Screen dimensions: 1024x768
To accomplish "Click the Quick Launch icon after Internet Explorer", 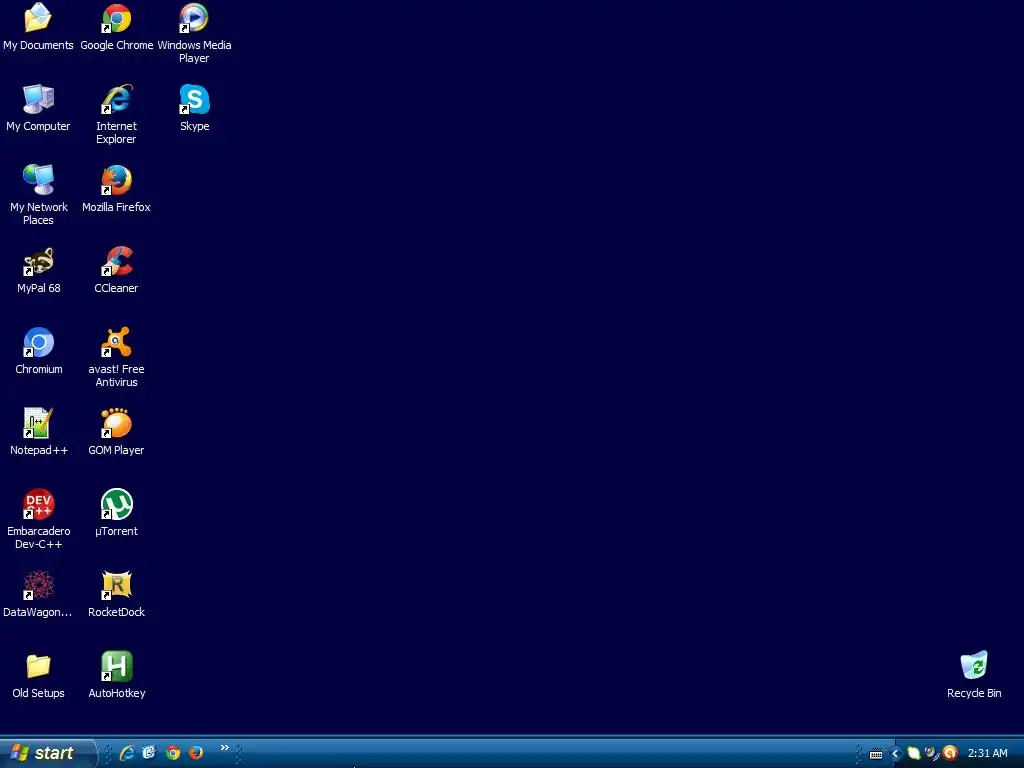I will (150, 753).
